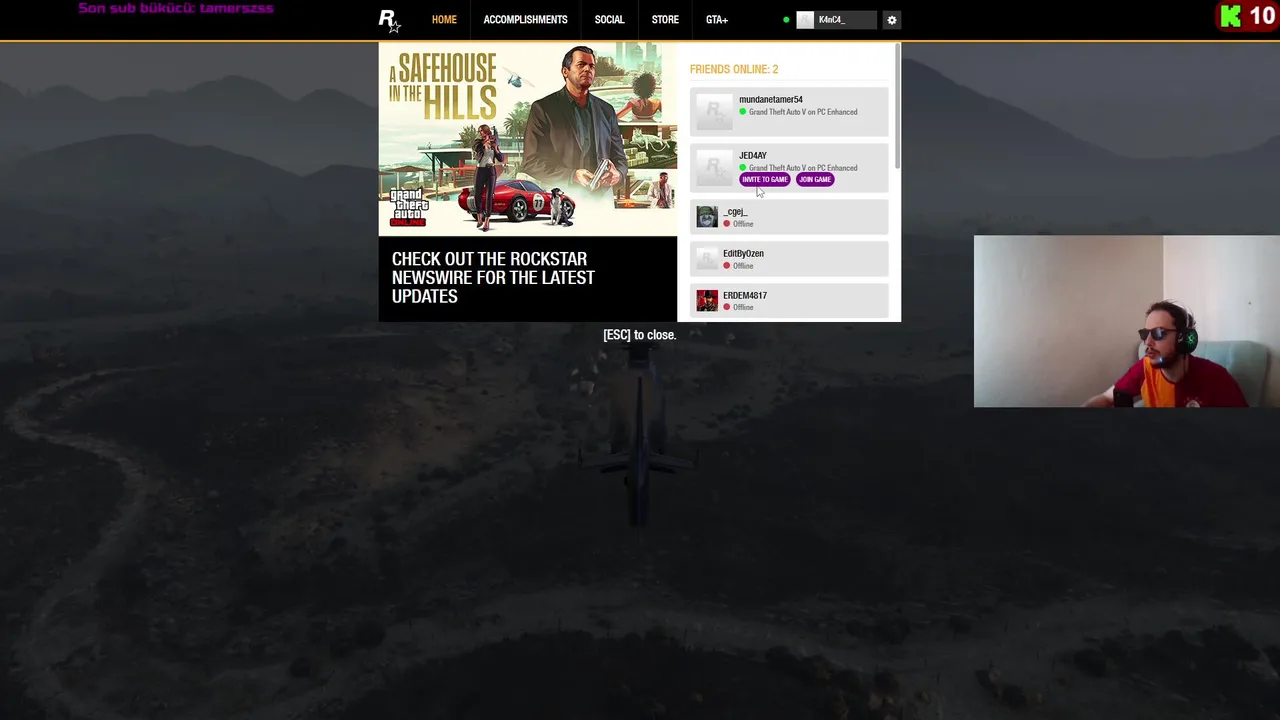Click the green online status dot in header

(x=786, y=20)
